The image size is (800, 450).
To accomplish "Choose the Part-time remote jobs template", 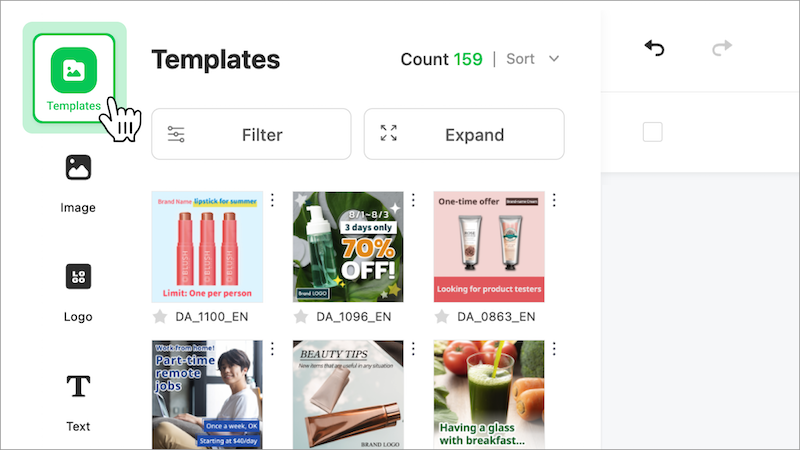I will point(207,395).
